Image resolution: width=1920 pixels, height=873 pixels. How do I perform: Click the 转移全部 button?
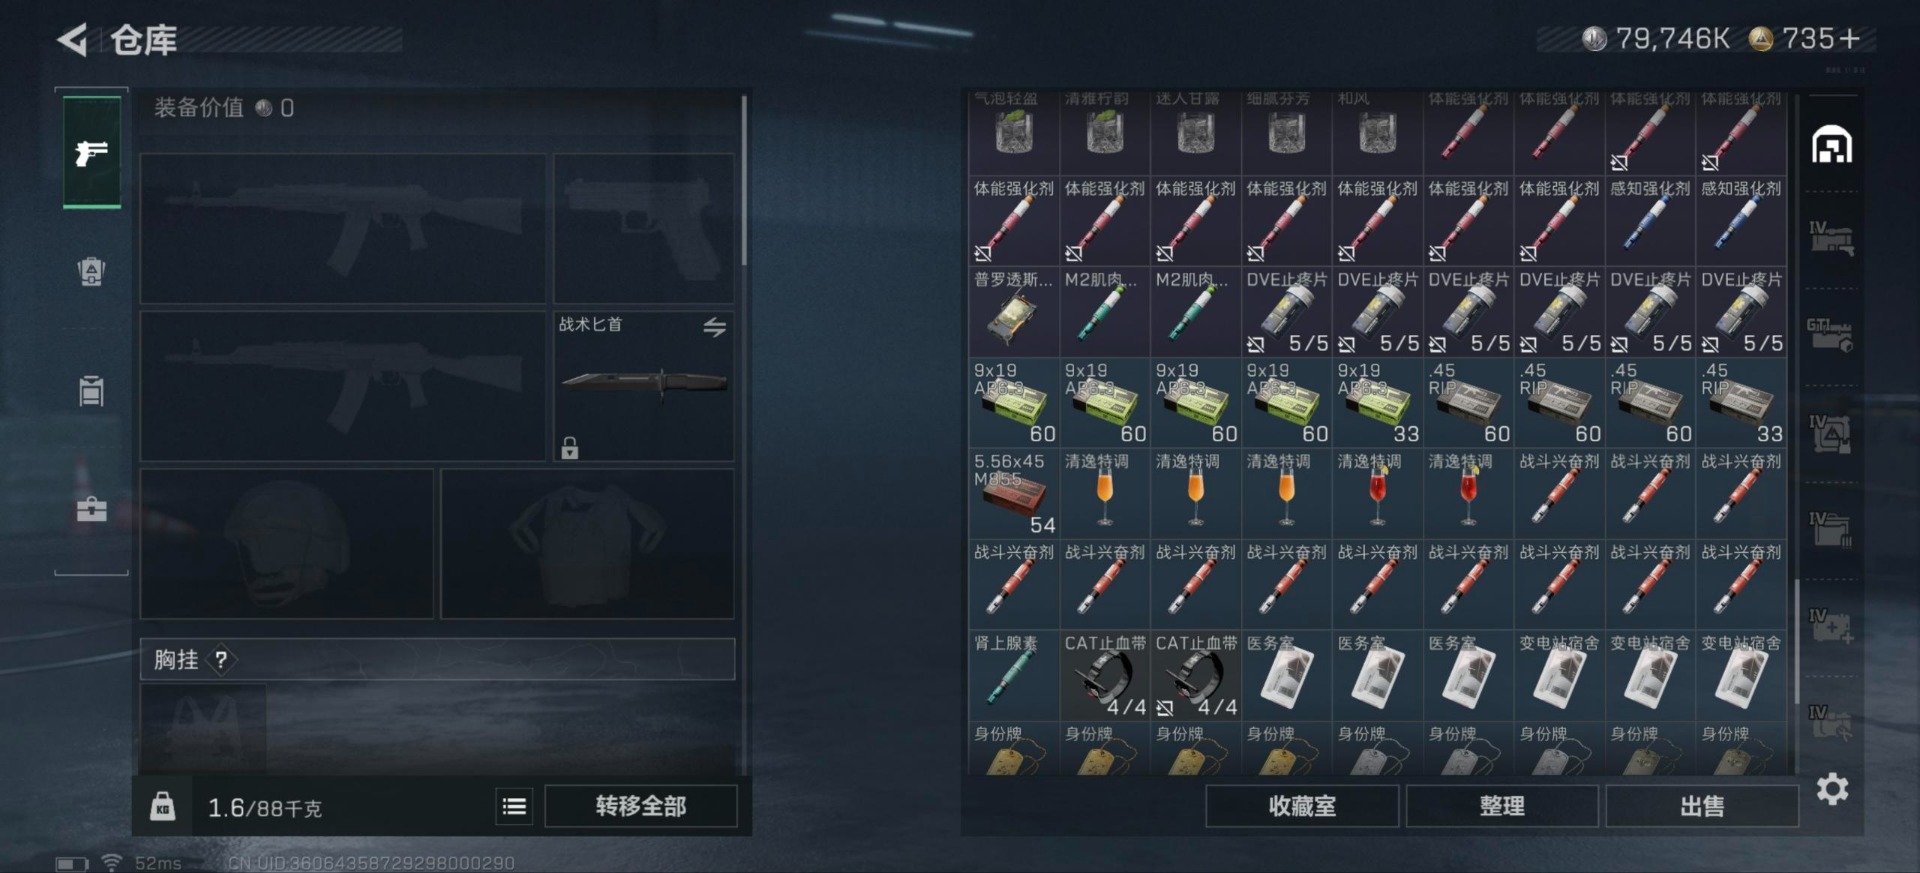coord(641,806)
